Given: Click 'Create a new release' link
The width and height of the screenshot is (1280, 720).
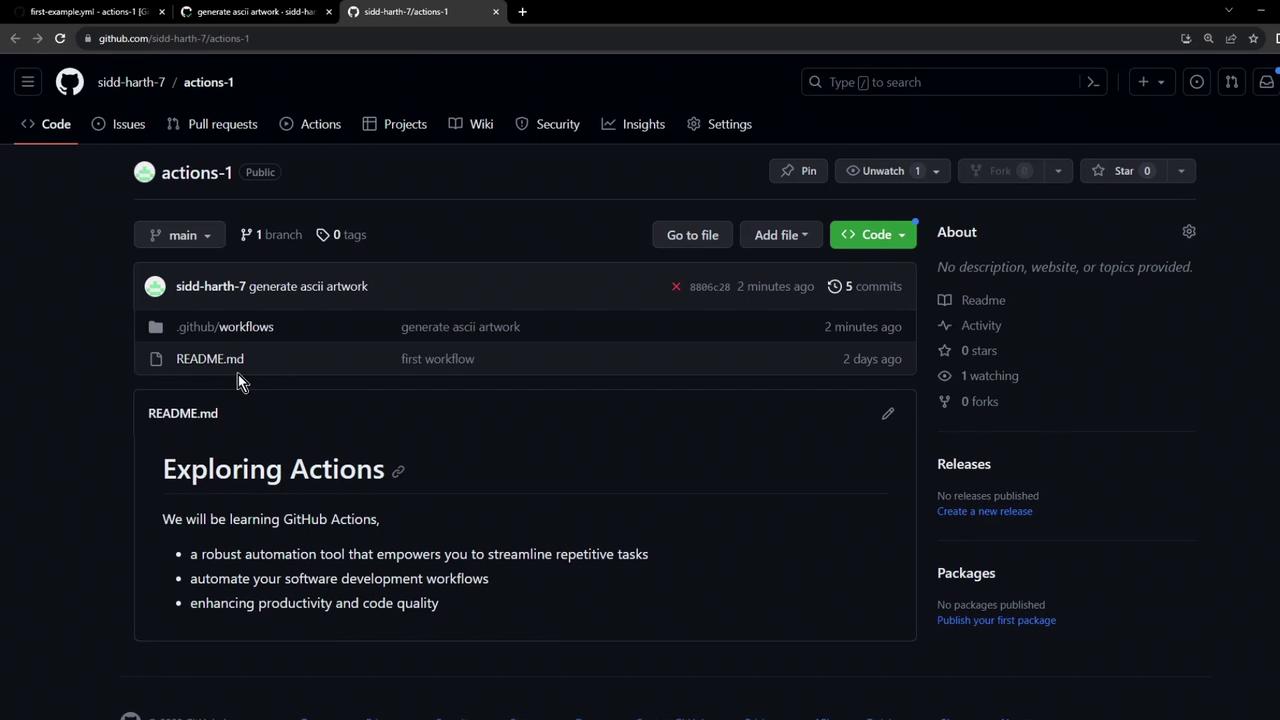Looking at the screenshot, I should pyautogui.click(x=985, y=511).
